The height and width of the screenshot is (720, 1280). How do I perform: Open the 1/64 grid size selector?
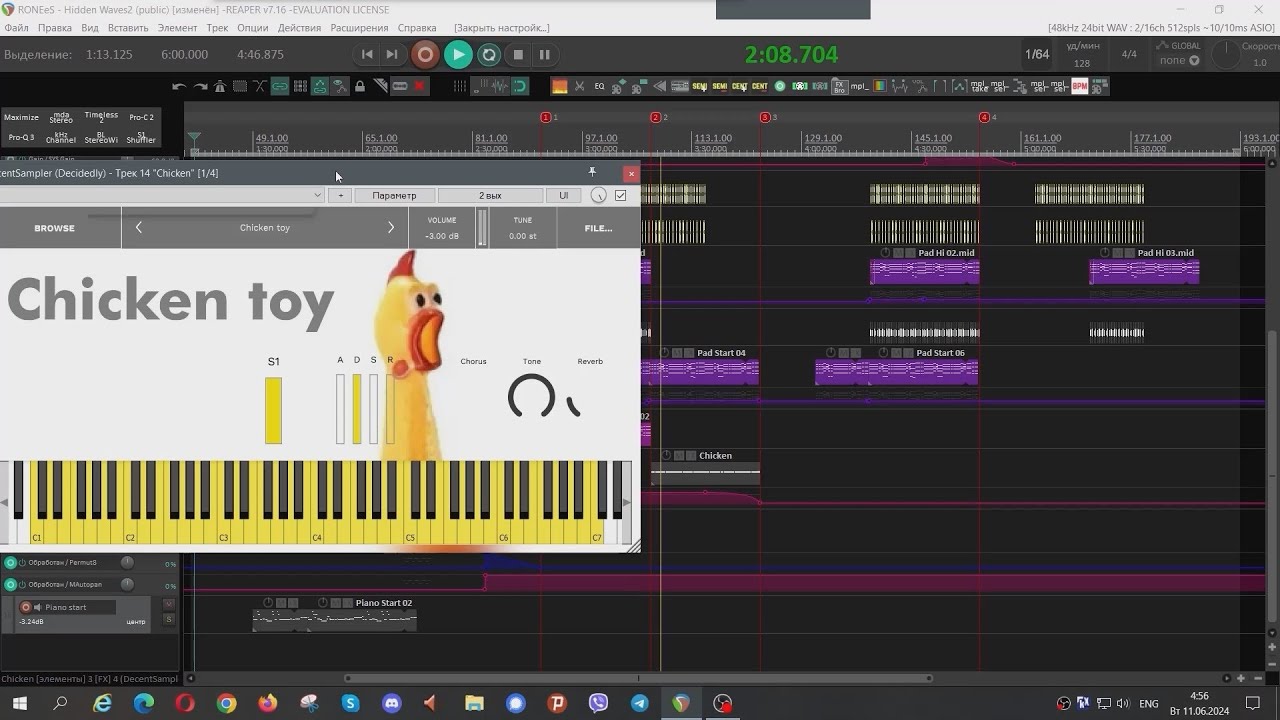(x=1037, y=55)
